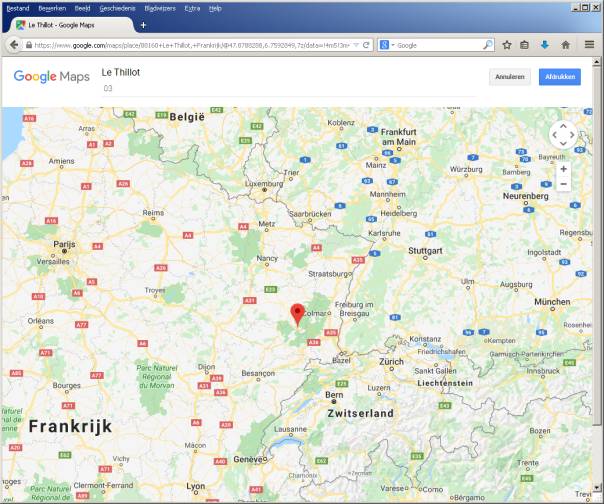Open the Bladwijzers menu
This screenshot has height=504, width=604.
(x=160, y=8)
